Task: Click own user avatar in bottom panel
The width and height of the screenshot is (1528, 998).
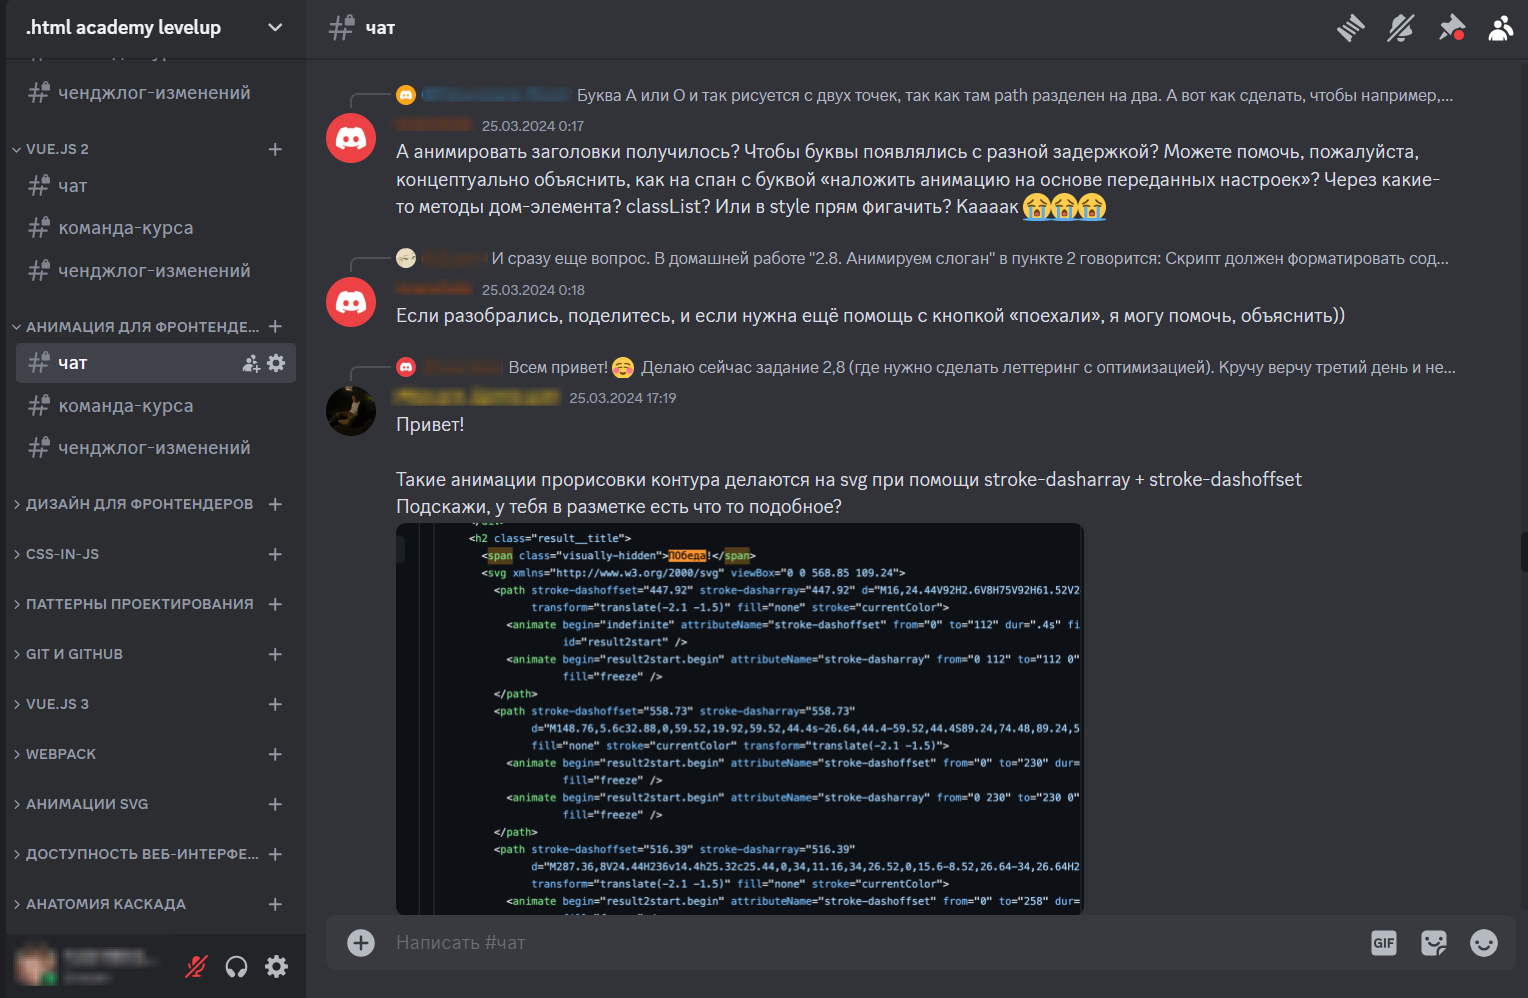Action: (36, 965)
